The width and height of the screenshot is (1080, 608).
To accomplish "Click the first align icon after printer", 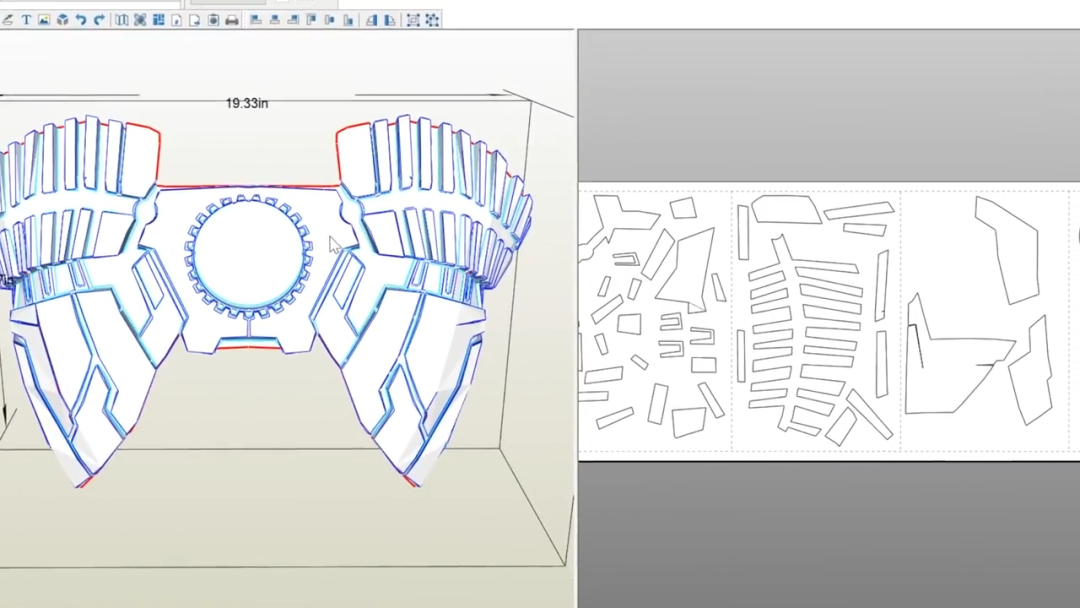I will coord(256,20).
